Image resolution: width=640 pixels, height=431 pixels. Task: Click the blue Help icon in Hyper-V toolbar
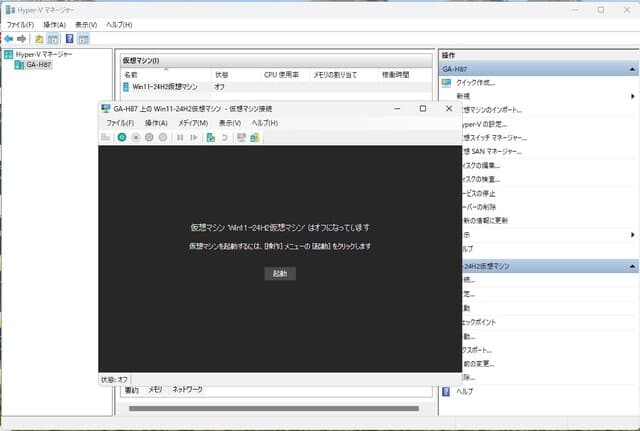[x=69, y=38]
